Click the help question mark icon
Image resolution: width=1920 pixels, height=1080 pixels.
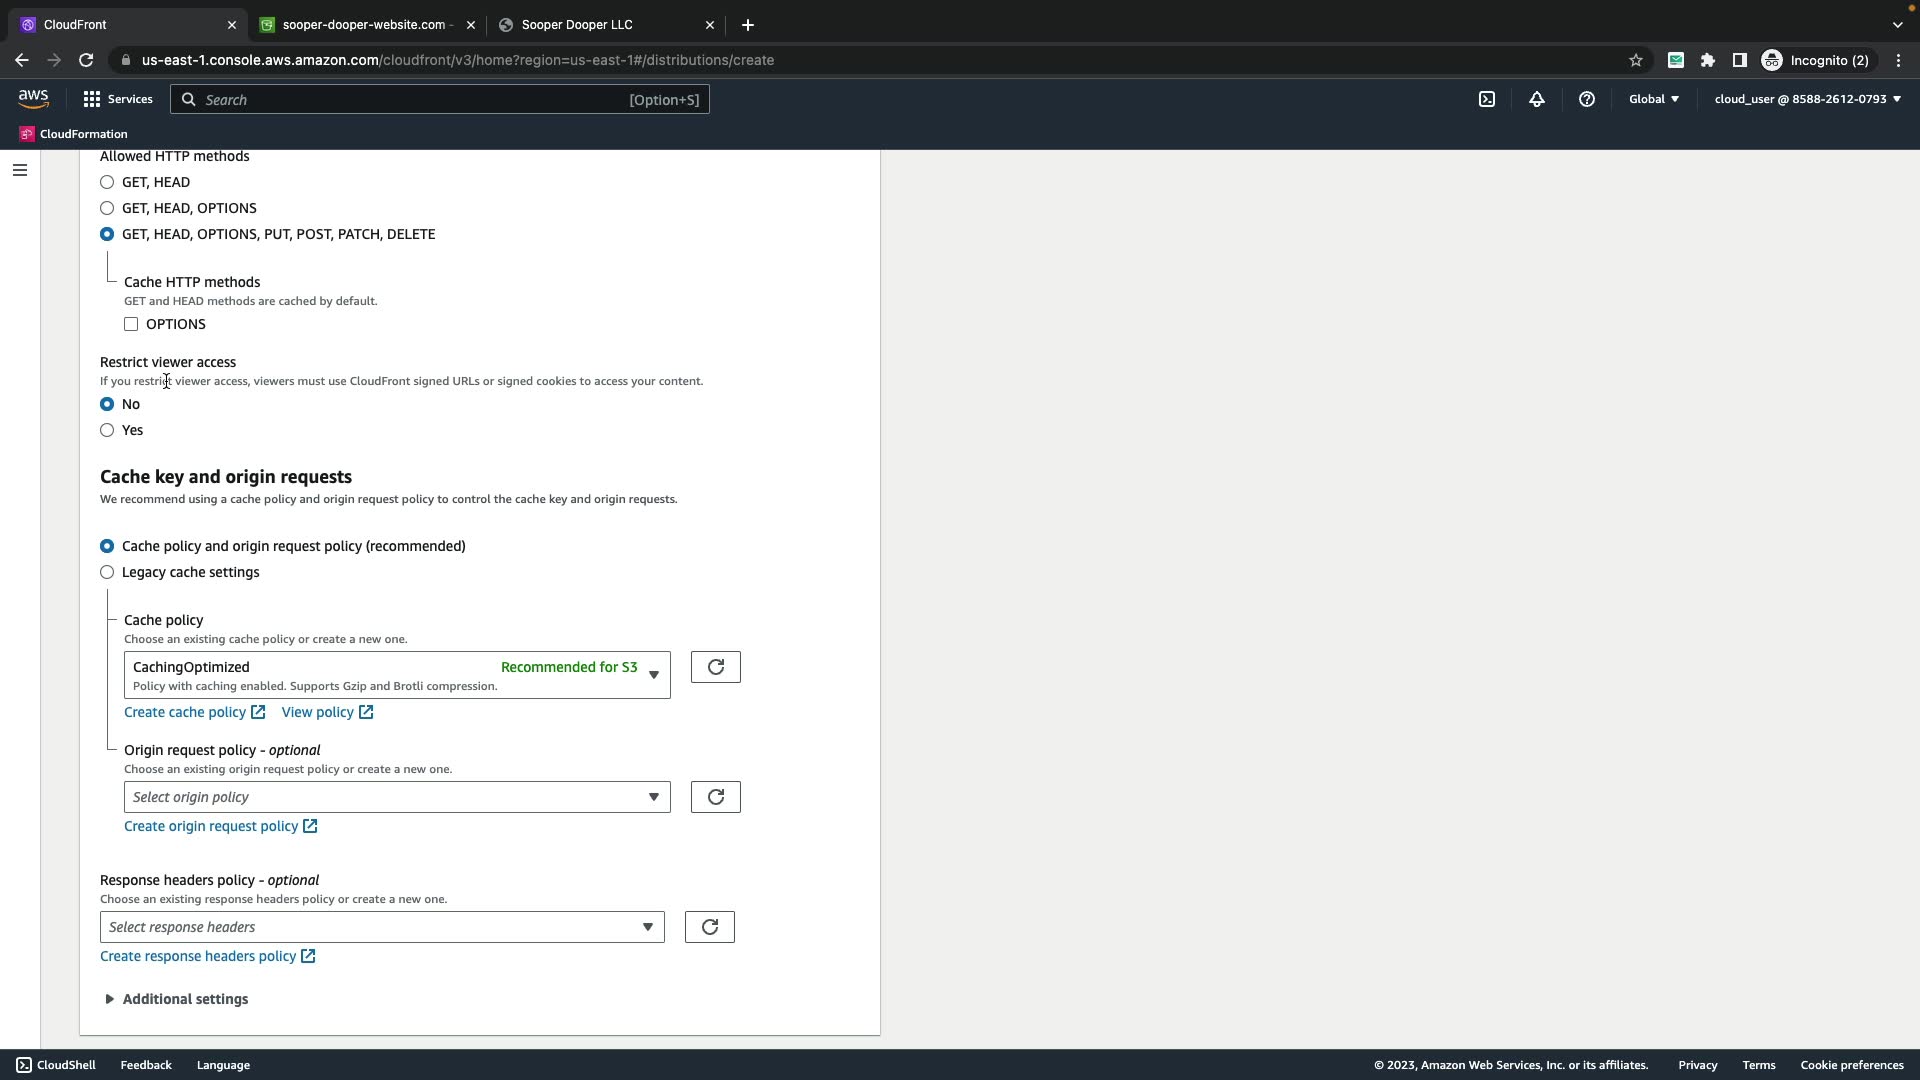(1587, 99)
